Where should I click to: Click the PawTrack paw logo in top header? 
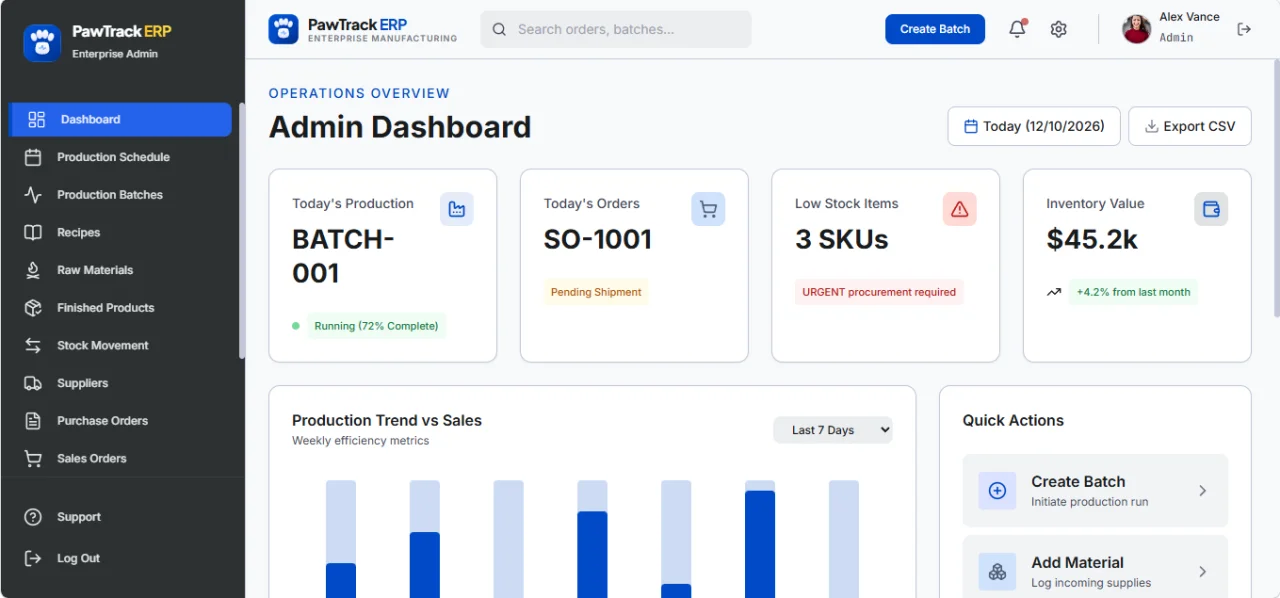click(x=283, y=29)
